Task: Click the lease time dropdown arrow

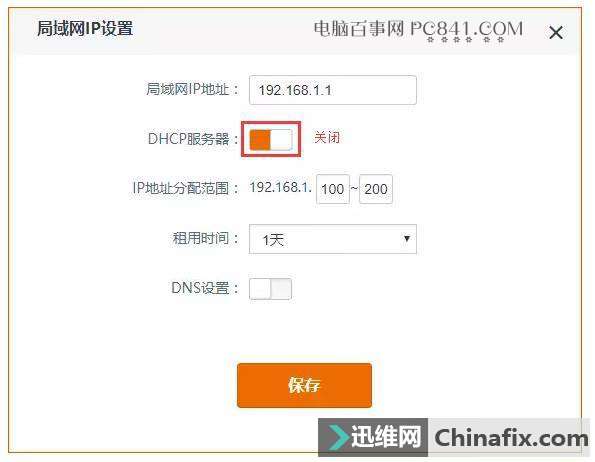Action: (x=407, y=239)
